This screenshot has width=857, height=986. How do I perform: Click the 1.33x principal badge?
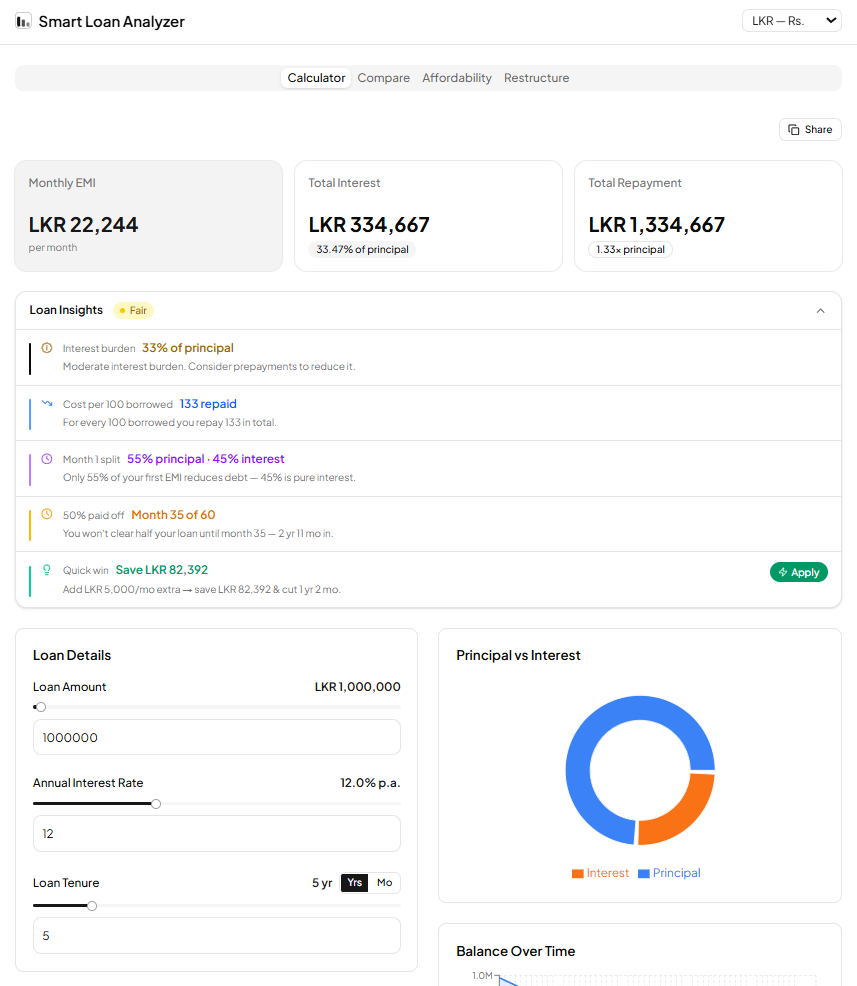[630, 250]
